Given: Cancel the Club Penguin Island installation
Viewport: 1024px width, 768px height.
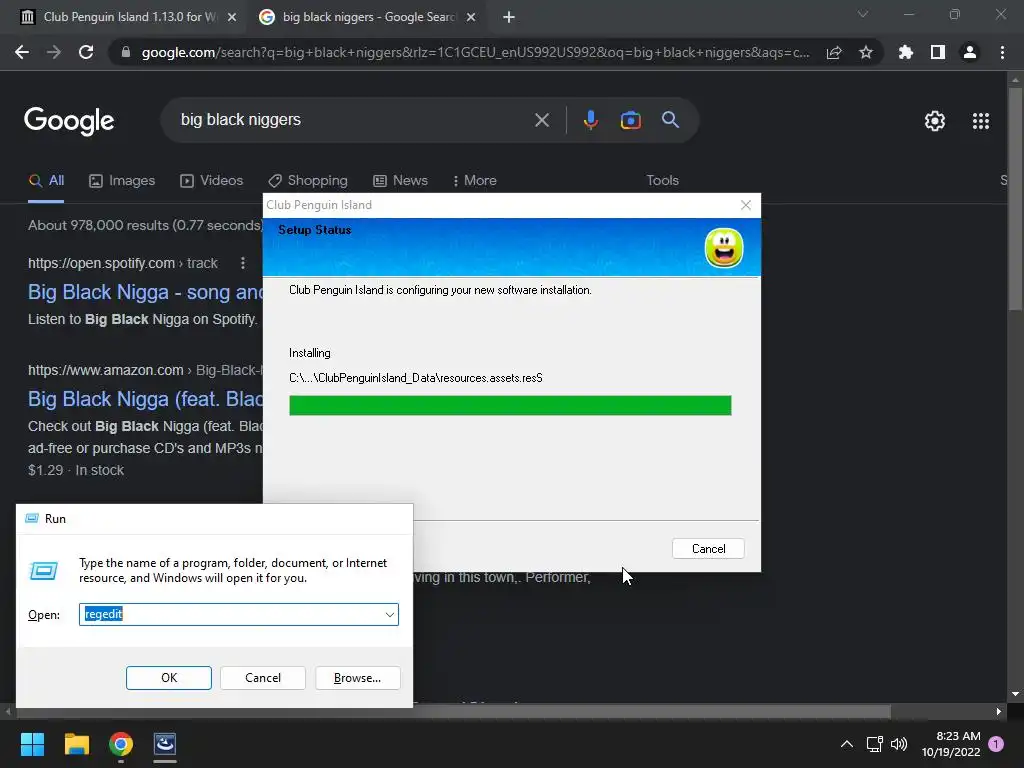Looking at the screenshot, I should coord(708,549).
